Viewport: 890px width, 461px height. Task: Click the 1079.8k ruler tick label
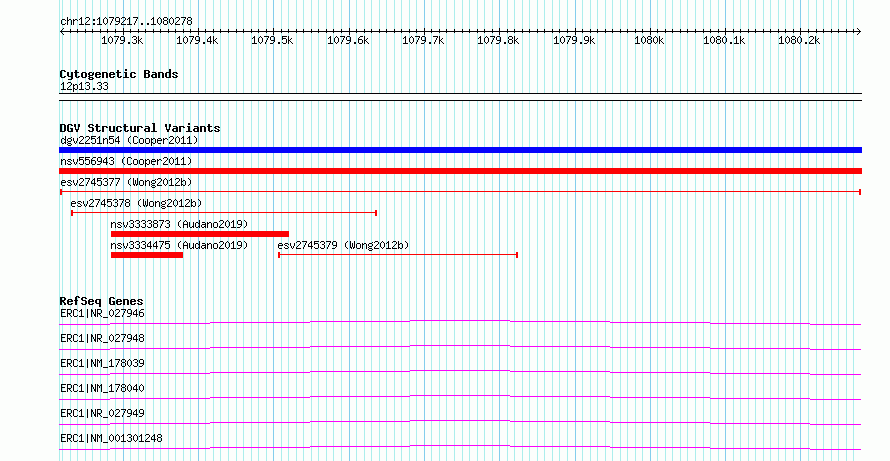coord(498,41)
